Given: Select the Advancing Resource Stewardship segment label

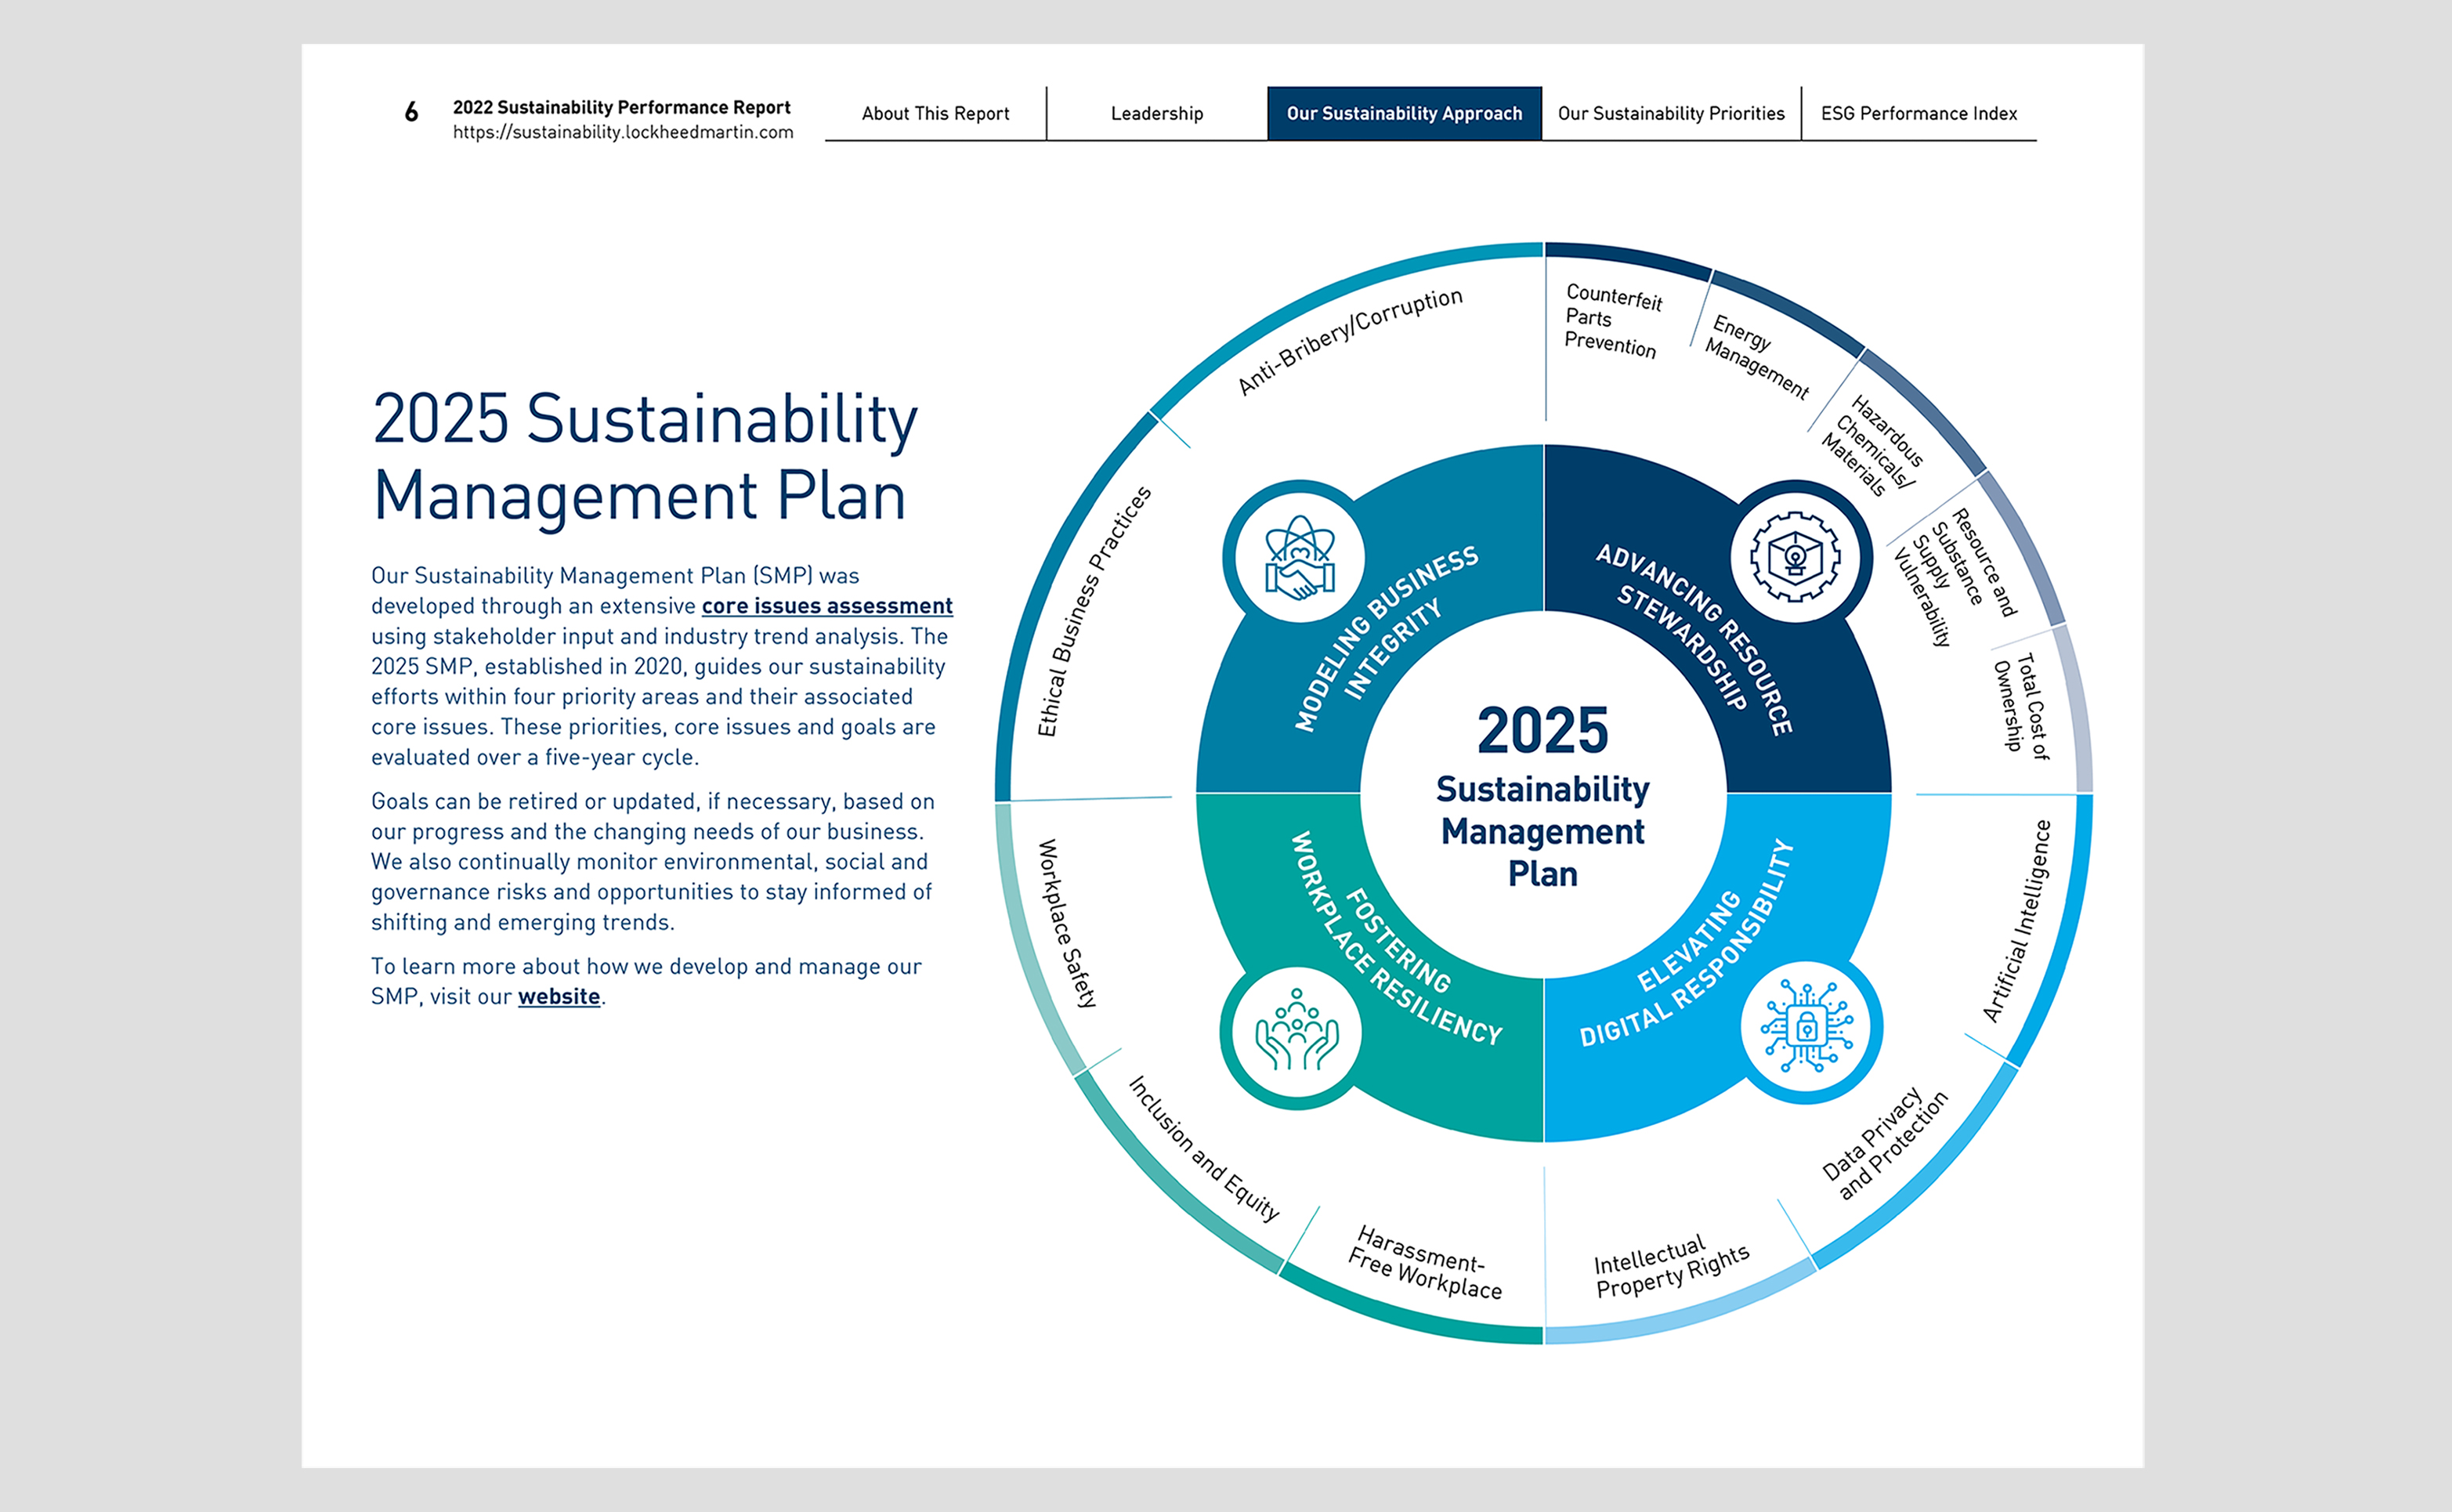Looking at the screenshot, I should [1696, 639].
